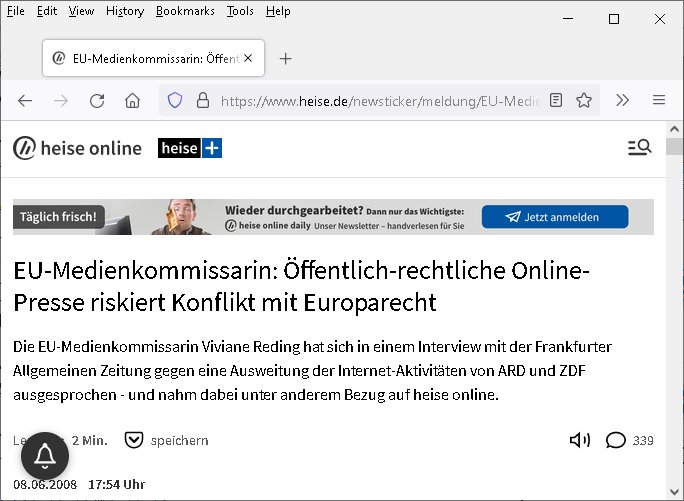The image size is (684, 501).
Task: Click the browser Back arrow
Action: click(x=25, y=100)
